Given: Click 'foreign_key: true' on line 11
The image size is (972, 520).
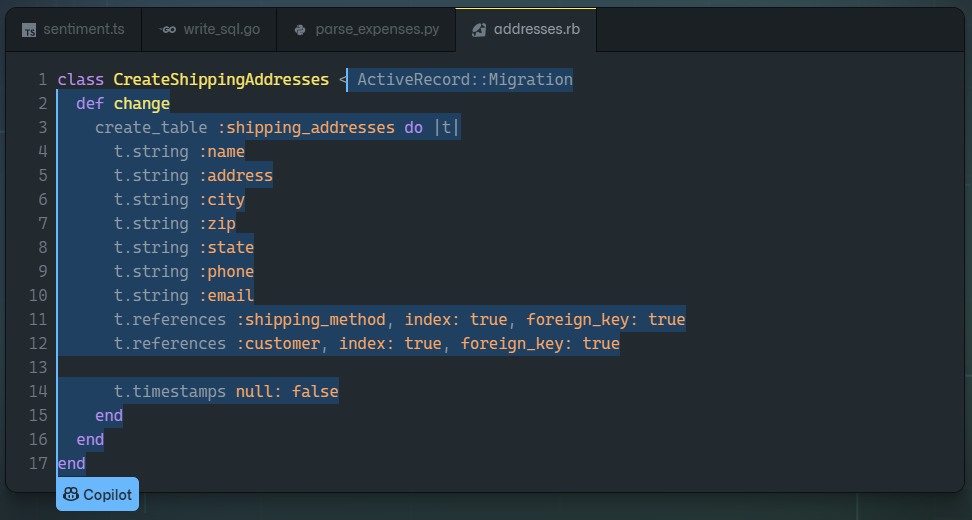Looking at the screenshot, I should point(606,320).
